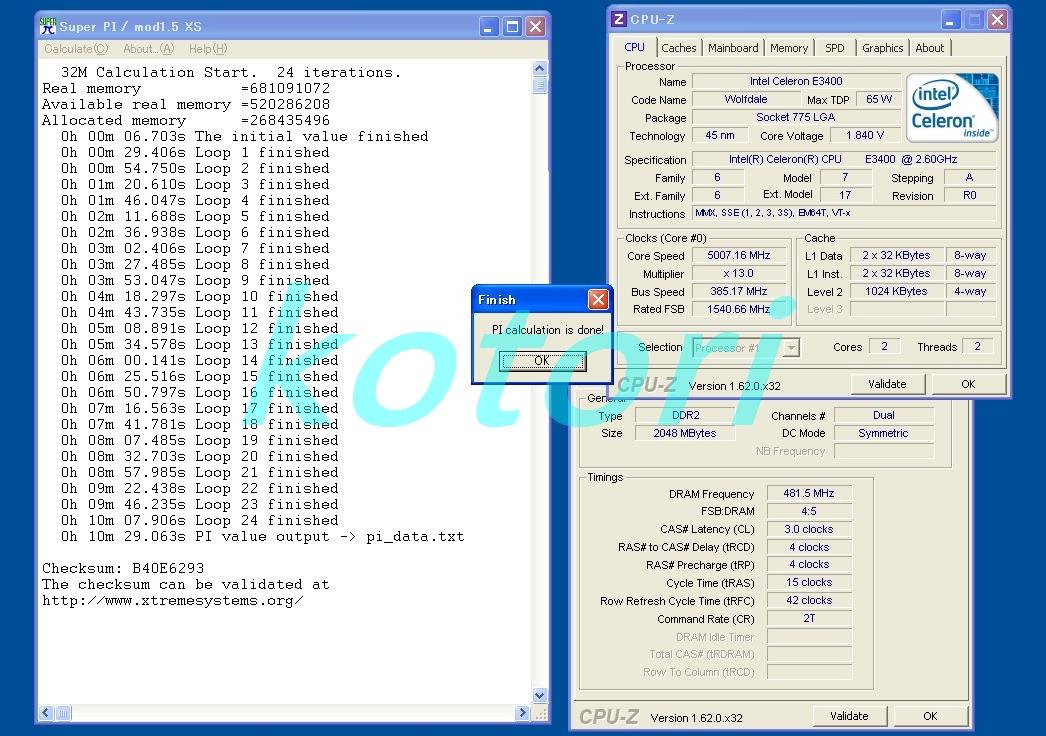Click the Rated FSB value 1540.66 MHz
1046x736 pixels.
[738, 310]
